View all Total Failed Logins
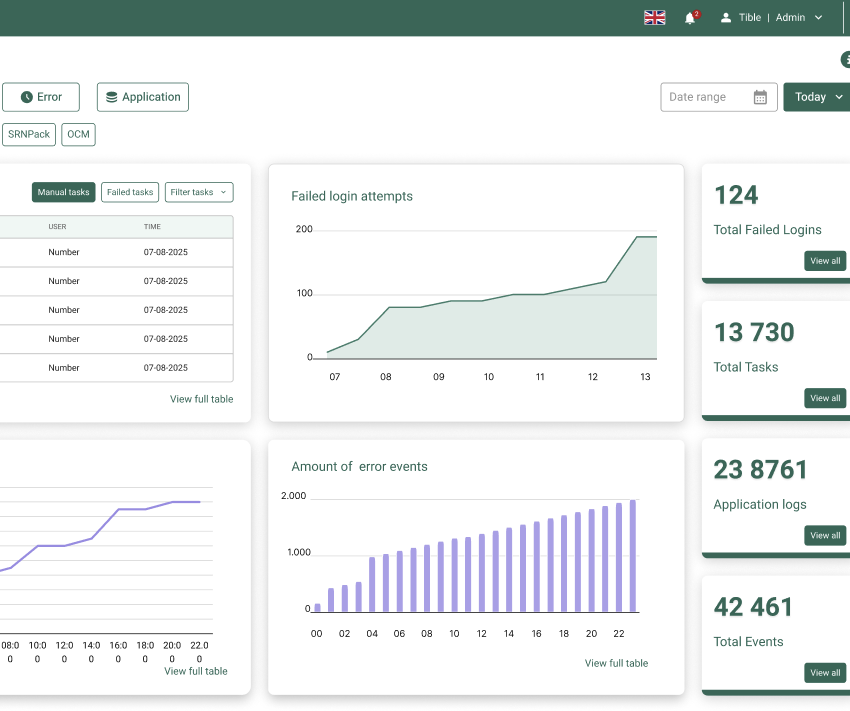The image size is (850, 711). (x=825, y=261)
